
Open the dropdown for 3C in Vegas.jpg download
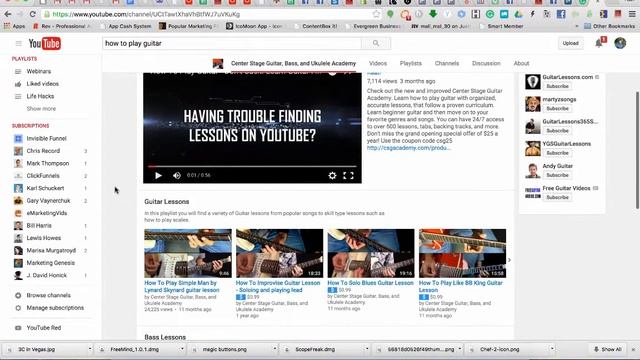90,349
